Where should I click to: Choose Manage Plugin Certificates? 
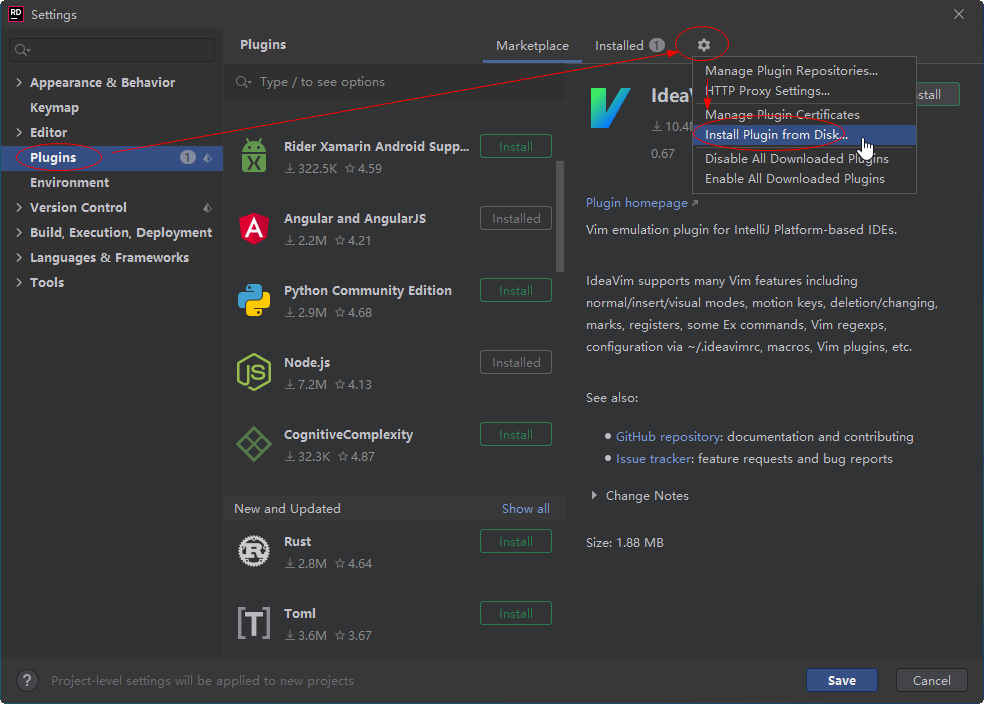click(x=804, y=115)
